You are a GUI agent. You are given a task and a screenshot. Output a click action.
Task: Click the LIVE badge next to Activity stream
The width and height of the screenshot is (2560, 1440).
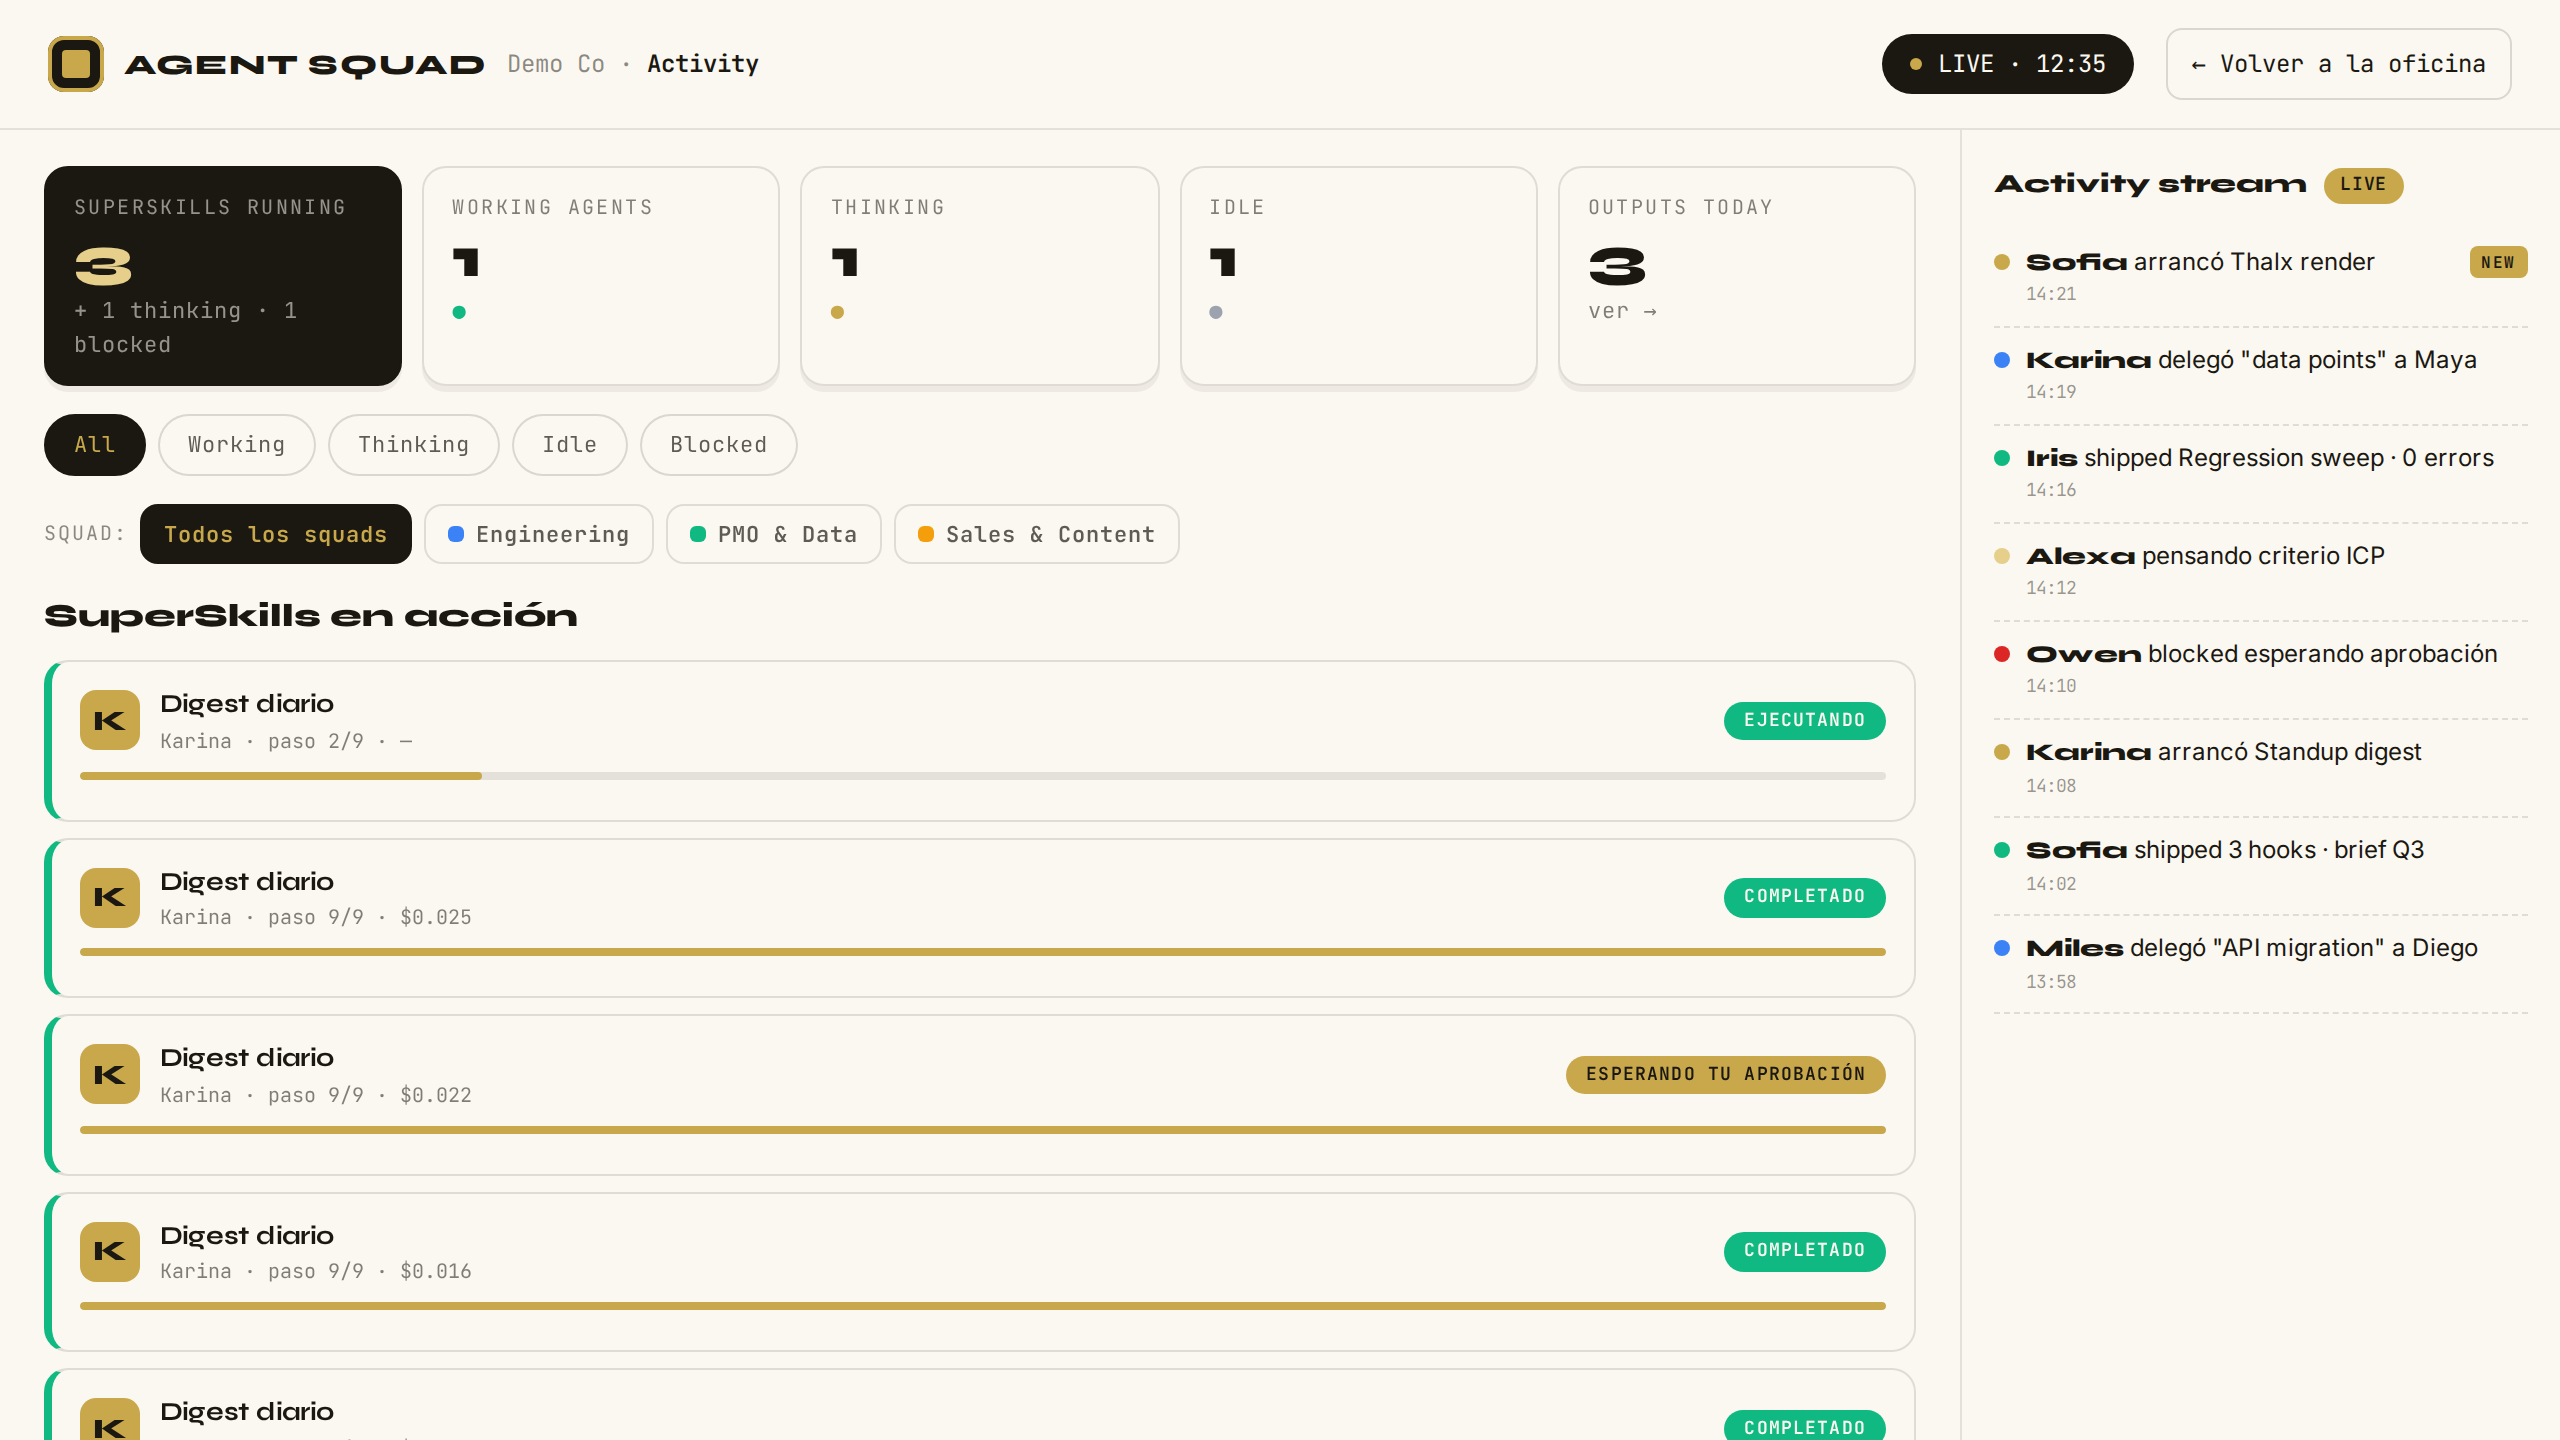click(2363, 185)
